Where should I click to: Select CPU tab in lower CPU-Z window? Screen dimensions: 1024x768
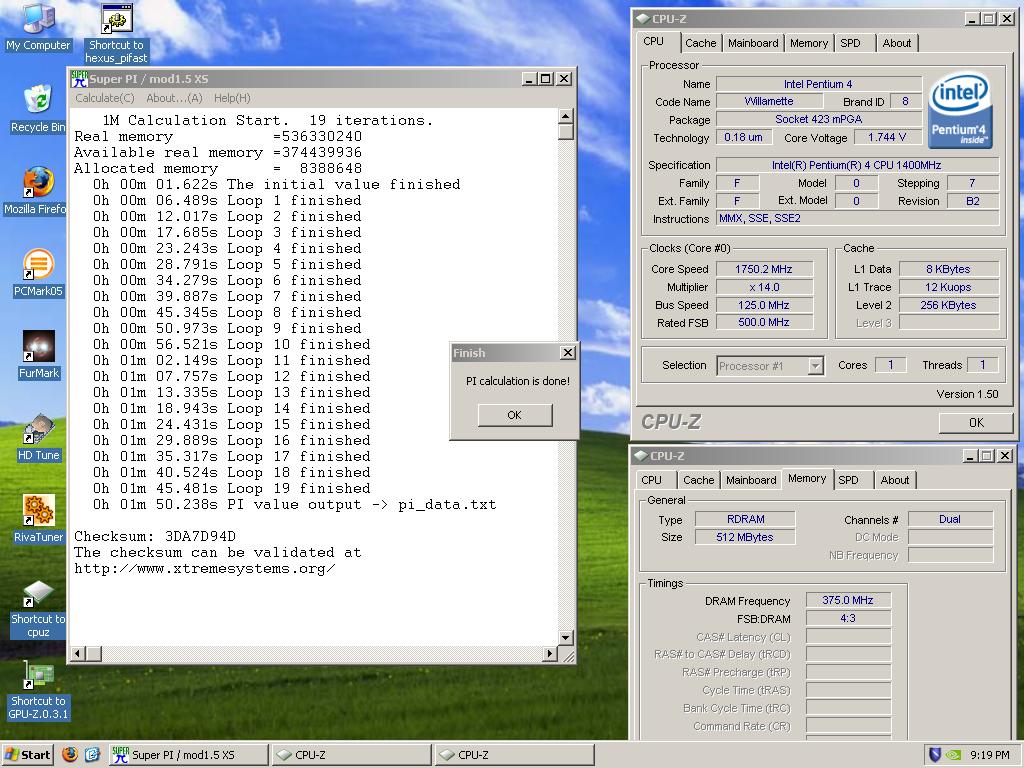(651, 480)
